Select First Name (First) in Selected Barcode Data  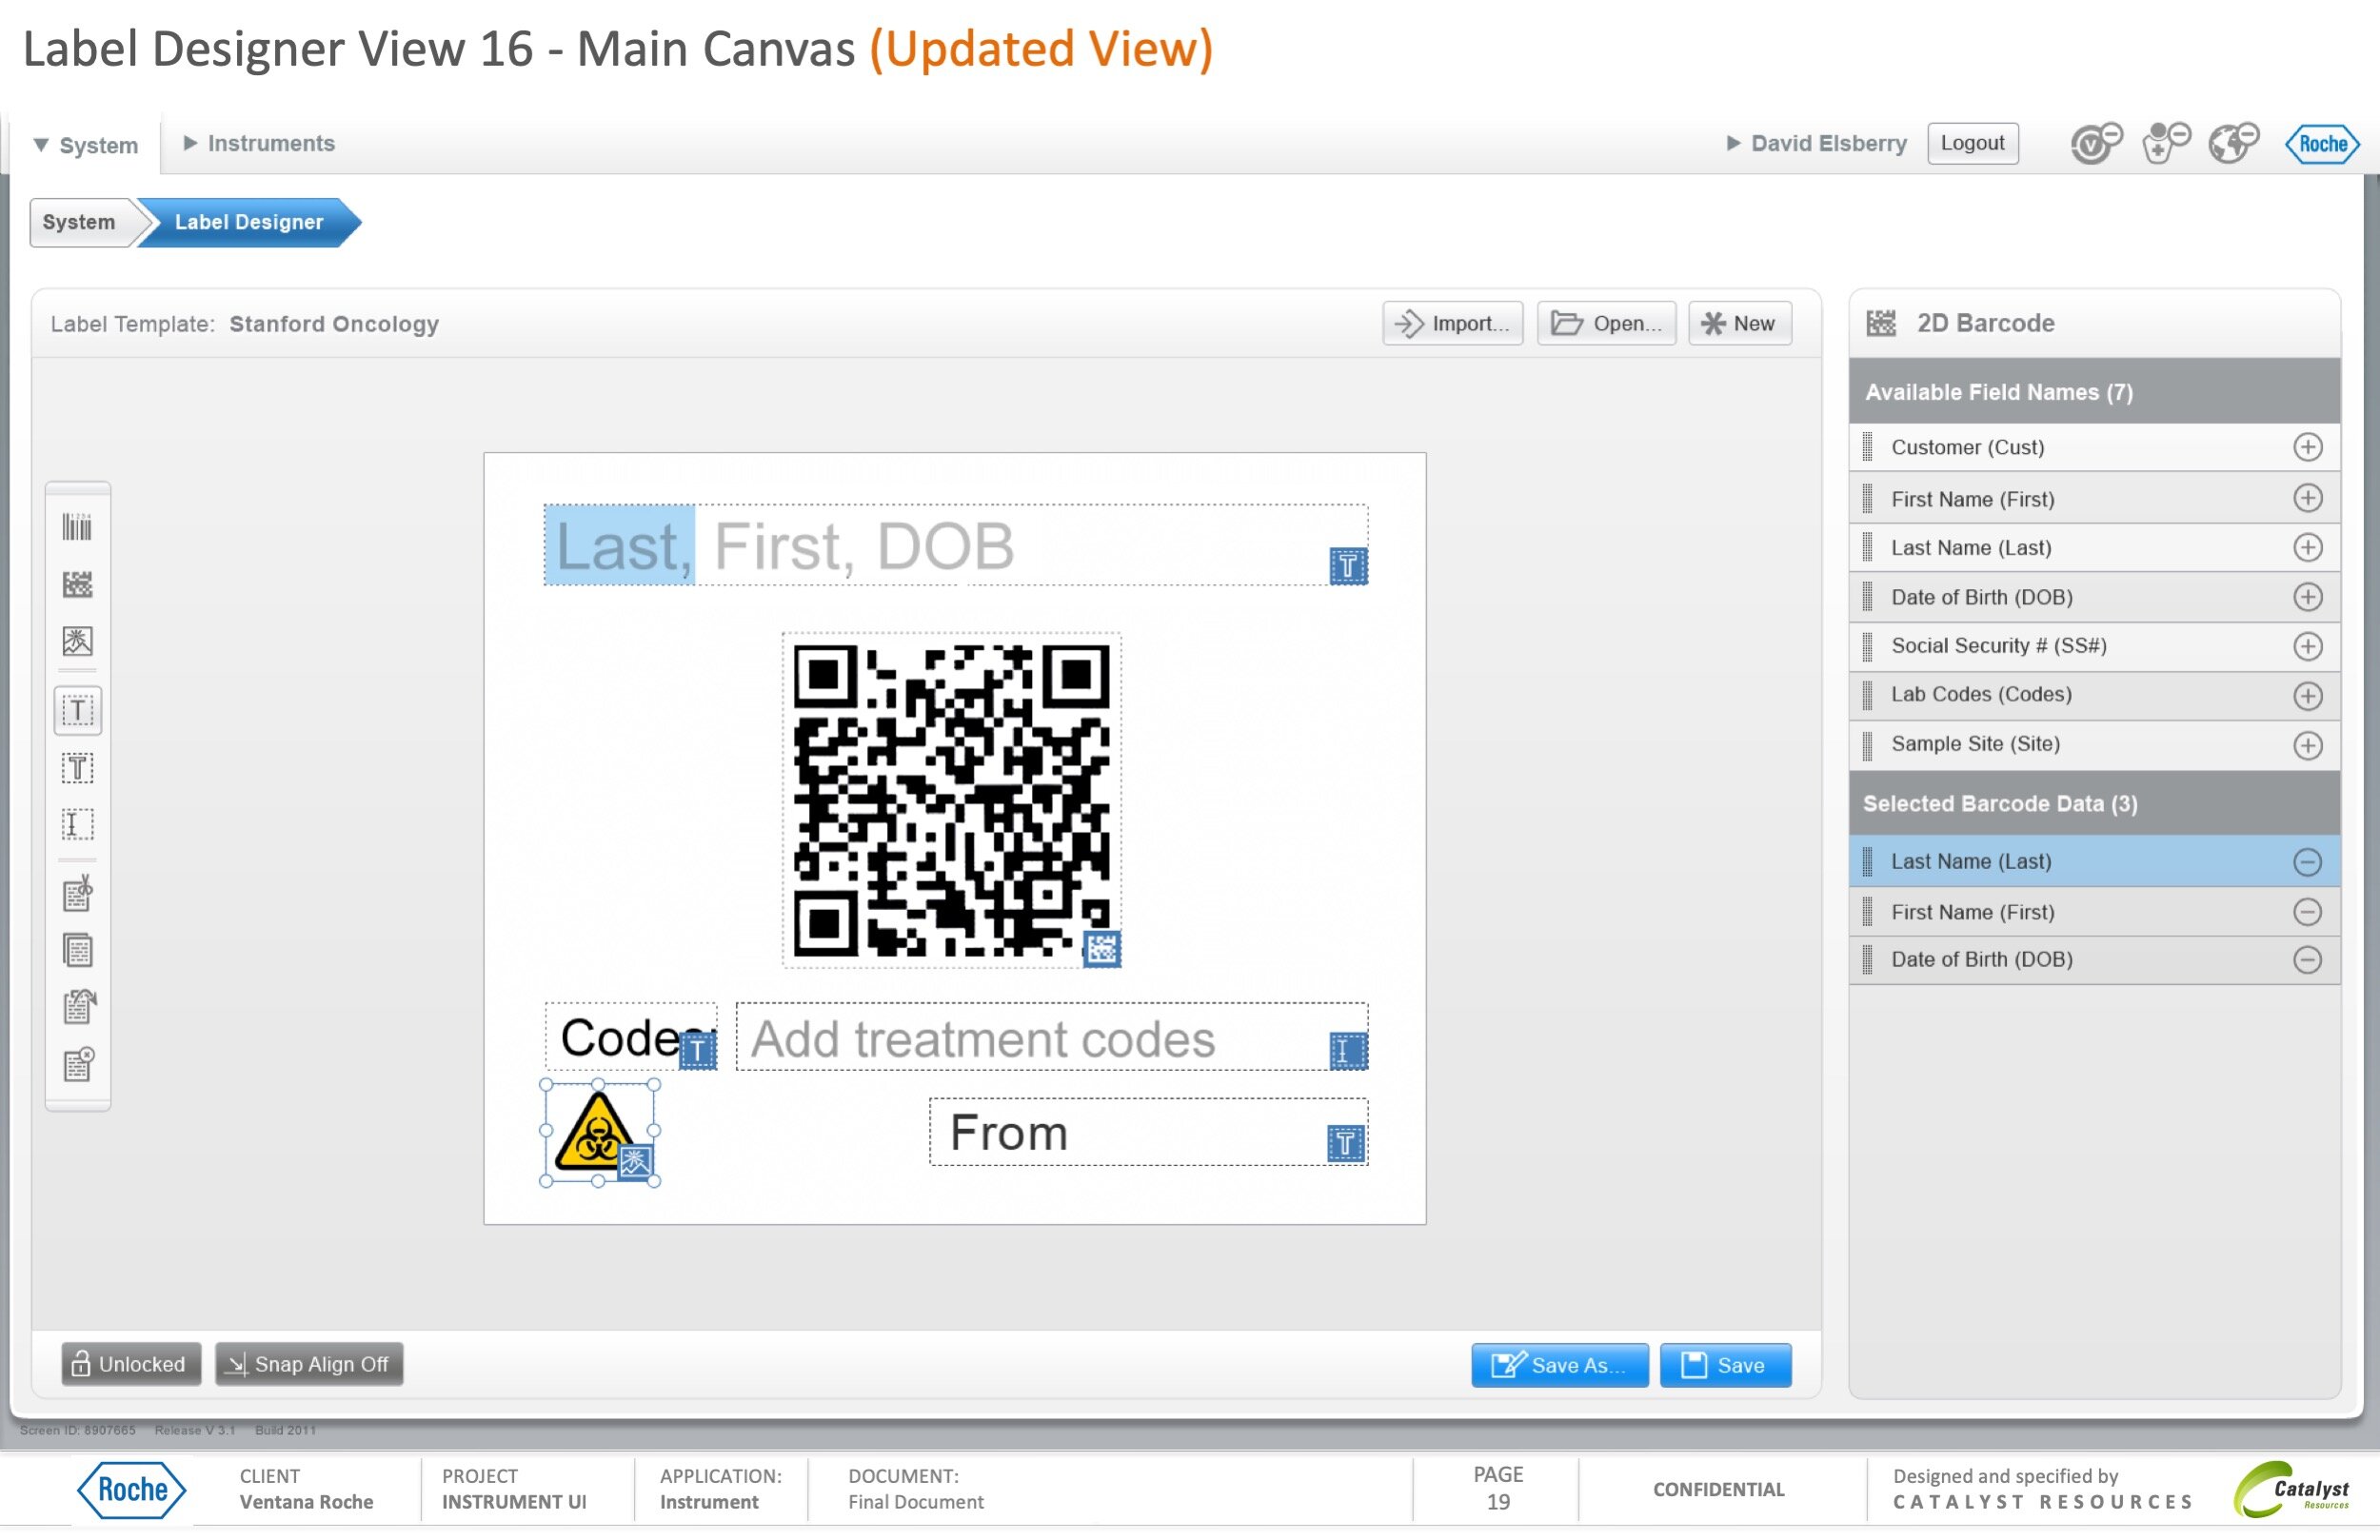pos(2094,912)
